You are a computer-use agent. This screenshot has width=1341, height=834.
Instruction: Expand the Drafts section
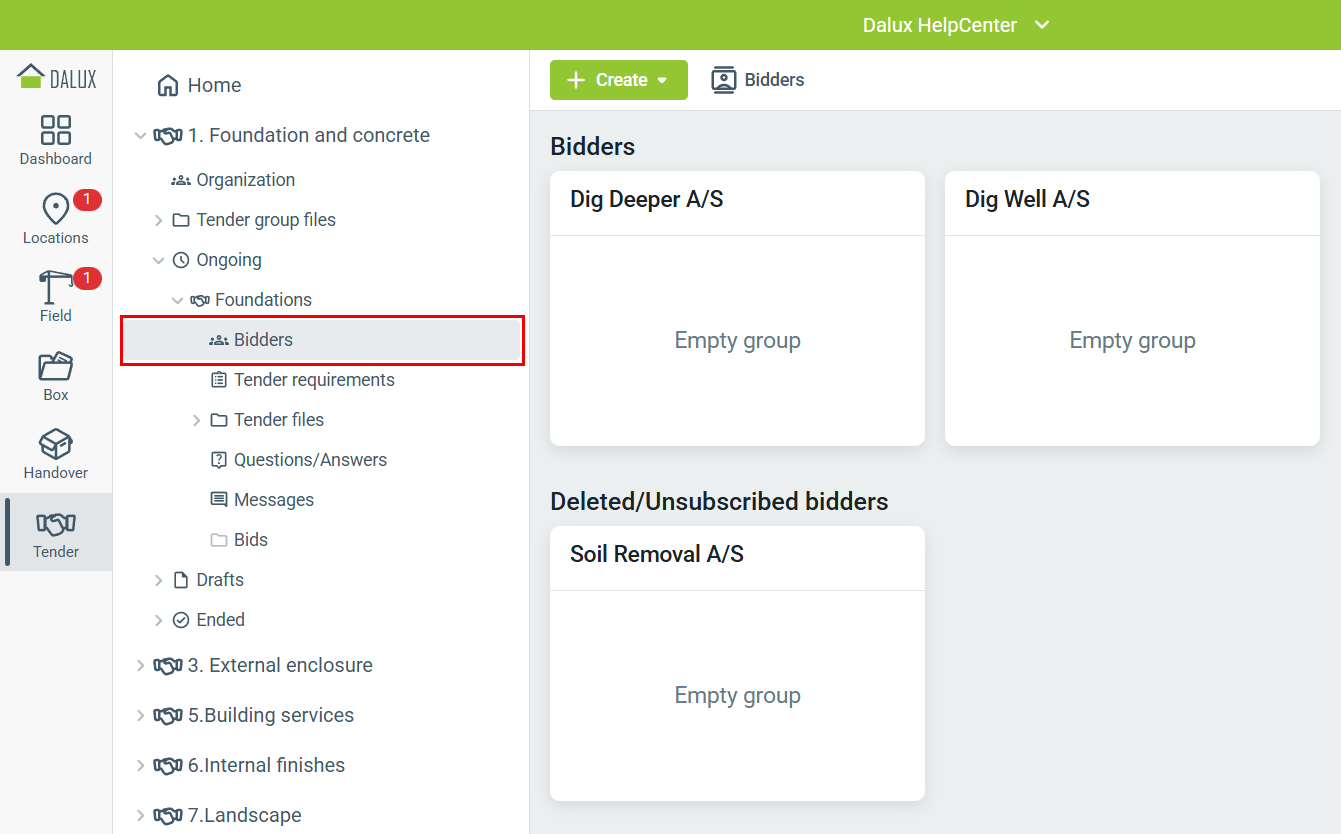coord(158,580)
